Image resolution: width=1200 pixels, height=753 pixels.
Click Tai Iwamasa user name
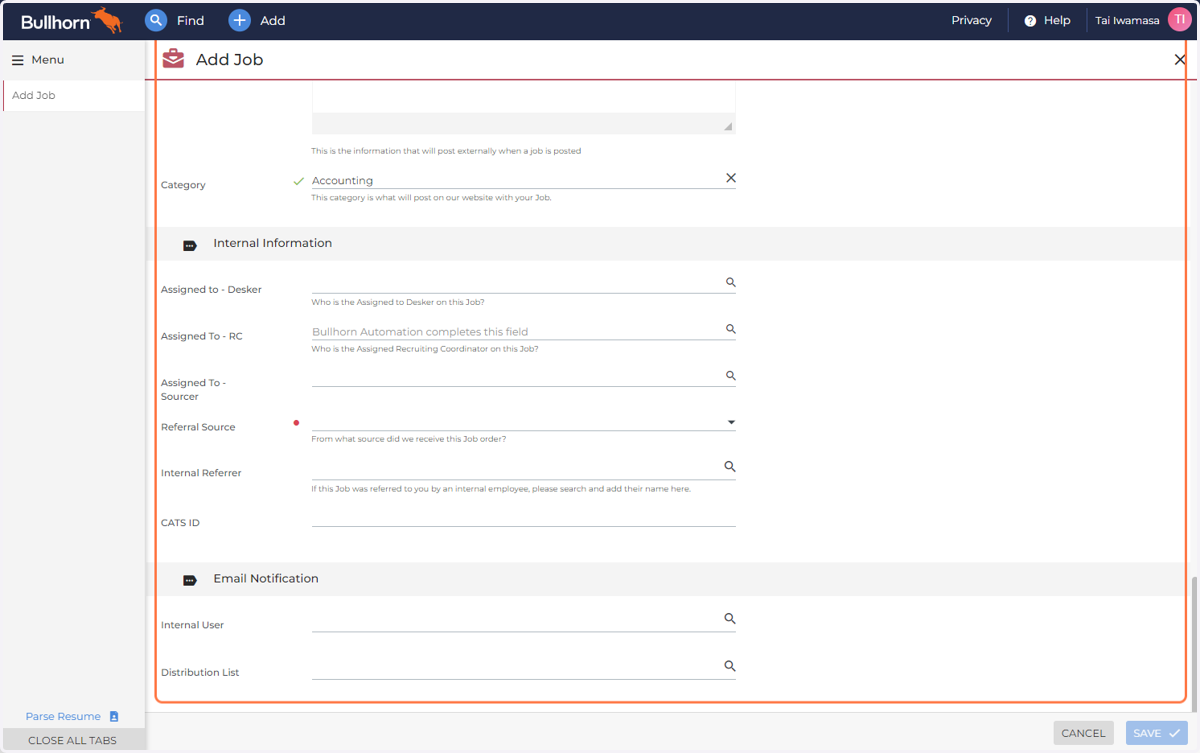1127,20
